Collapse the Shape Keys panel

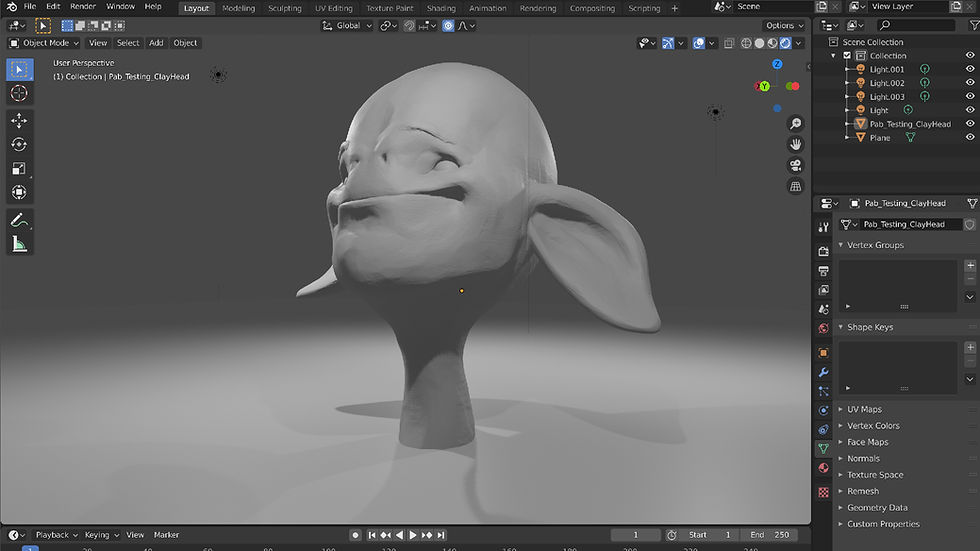click(x=869, y=327)
